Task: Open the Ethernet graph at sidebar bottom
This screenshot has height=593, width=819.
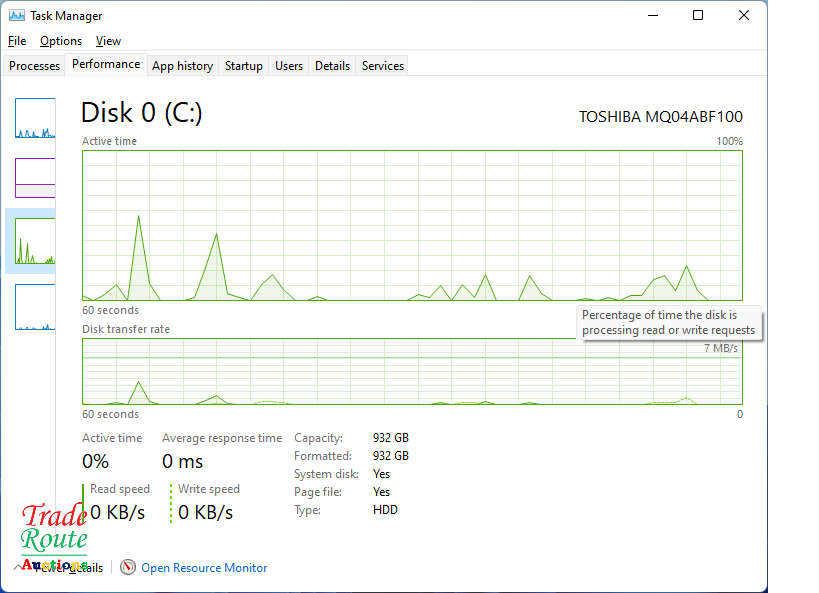Action: pos(35,303)
